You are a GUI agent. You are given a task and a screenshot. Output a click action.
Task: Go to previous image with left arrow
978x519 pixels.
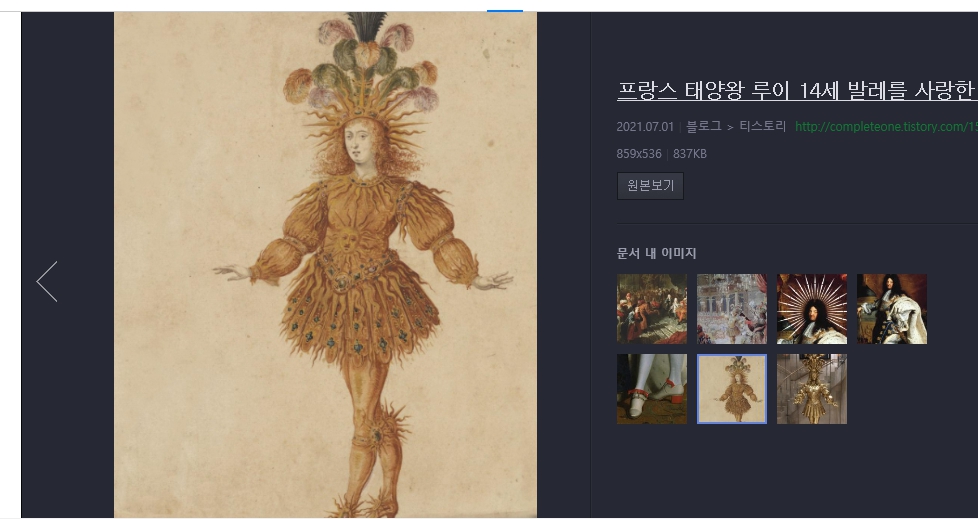(47, 281)
